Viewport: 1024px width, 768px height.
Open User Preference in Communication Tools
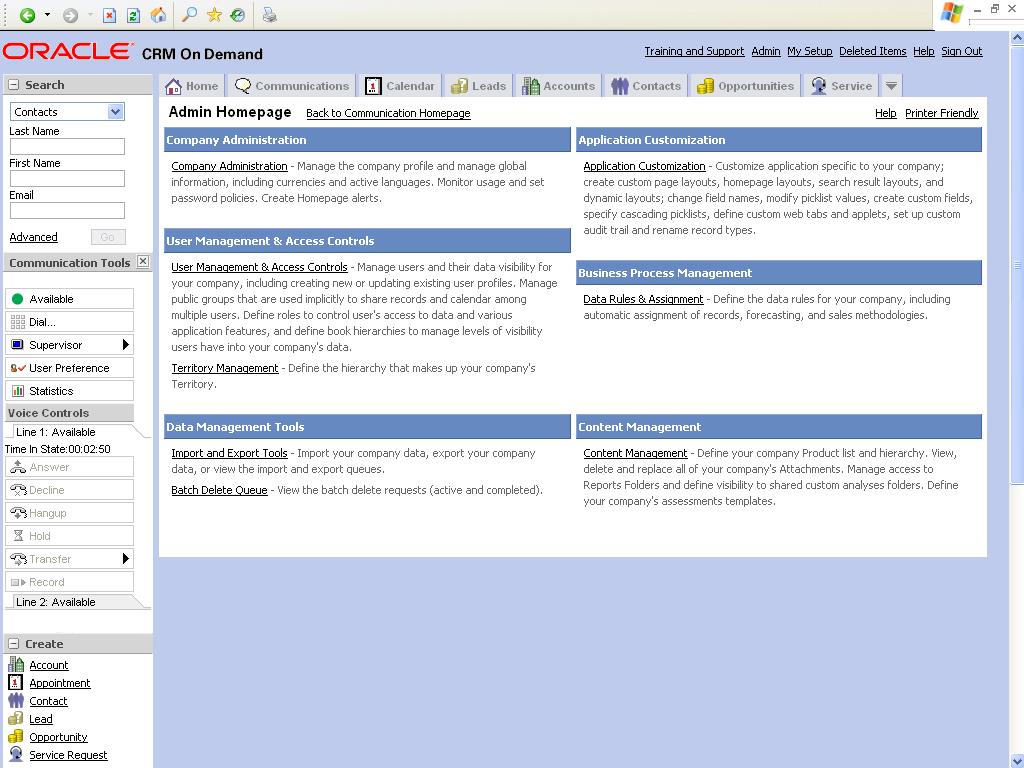pos(69,368)
